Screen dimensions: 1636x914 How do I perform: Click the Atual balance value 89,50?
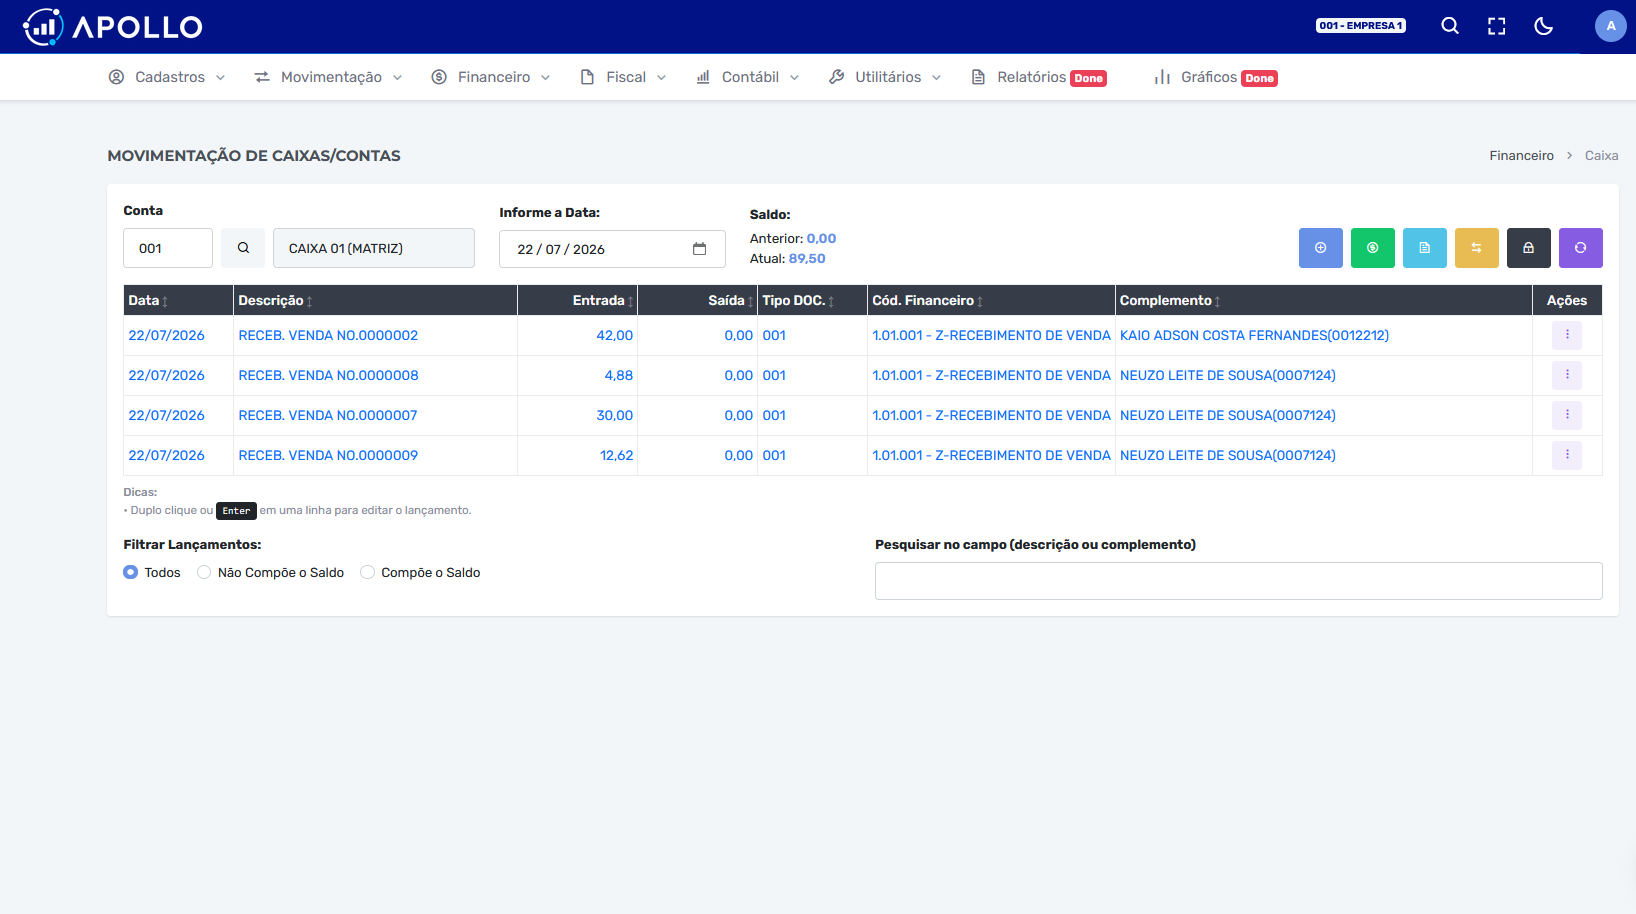click(x=807, y=258)
